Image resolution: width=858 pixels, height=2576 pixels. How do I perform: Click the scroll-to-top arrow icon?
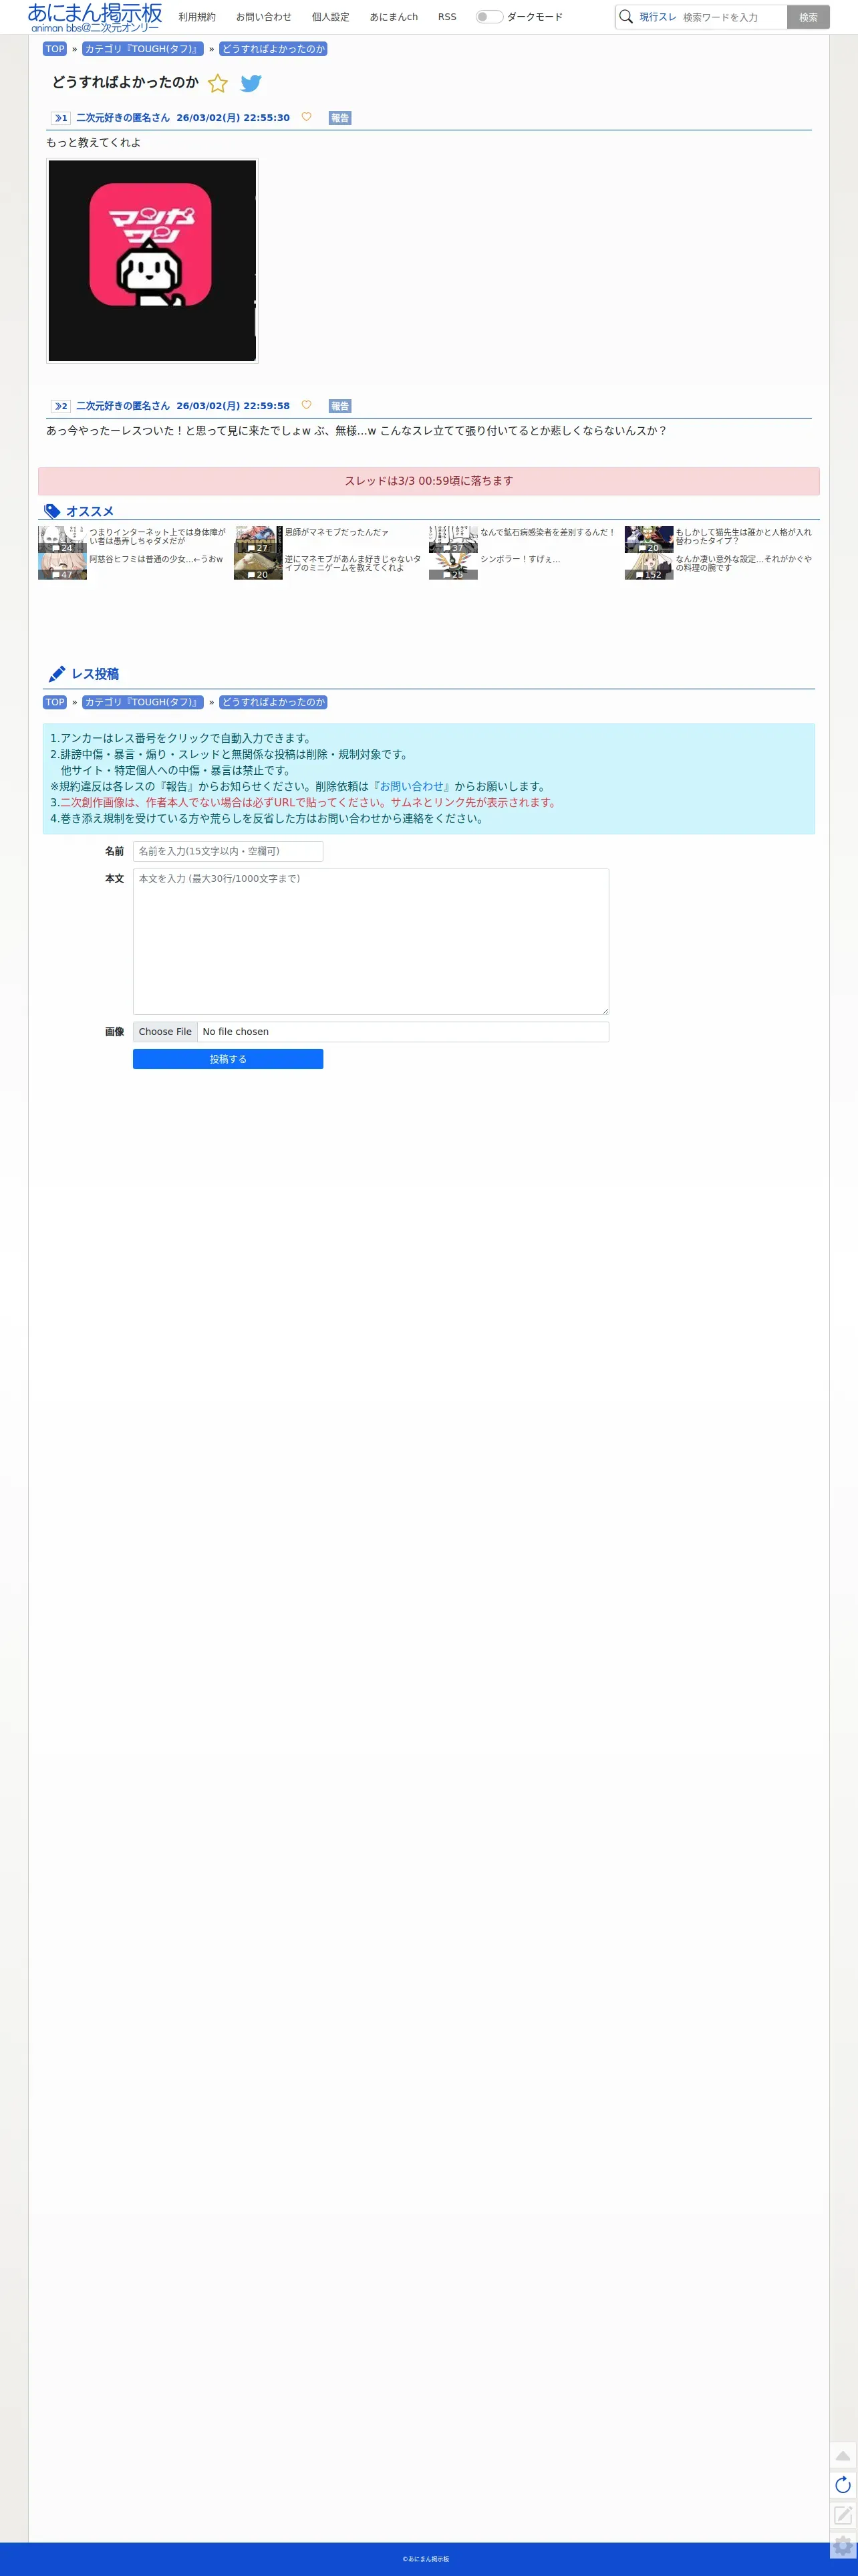(x=843, y=2455)
